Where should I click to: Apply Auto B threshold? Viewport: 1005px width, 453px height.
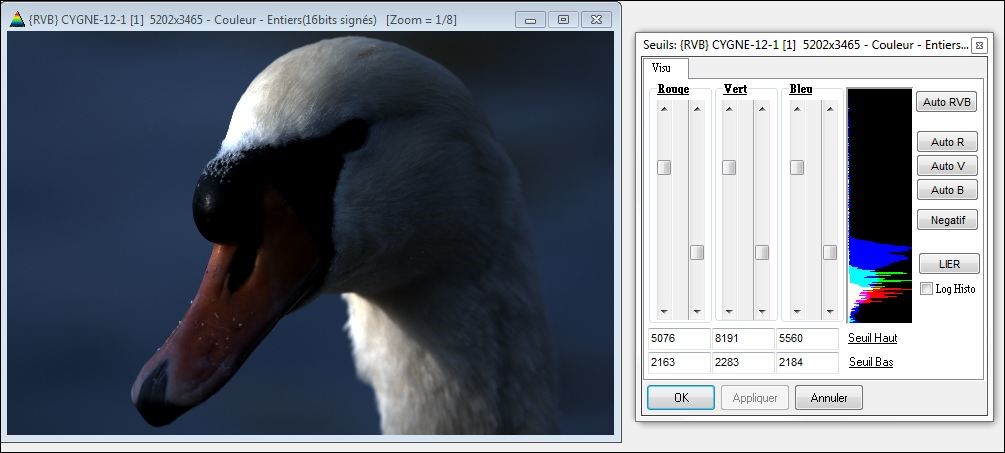click(946, 190)
